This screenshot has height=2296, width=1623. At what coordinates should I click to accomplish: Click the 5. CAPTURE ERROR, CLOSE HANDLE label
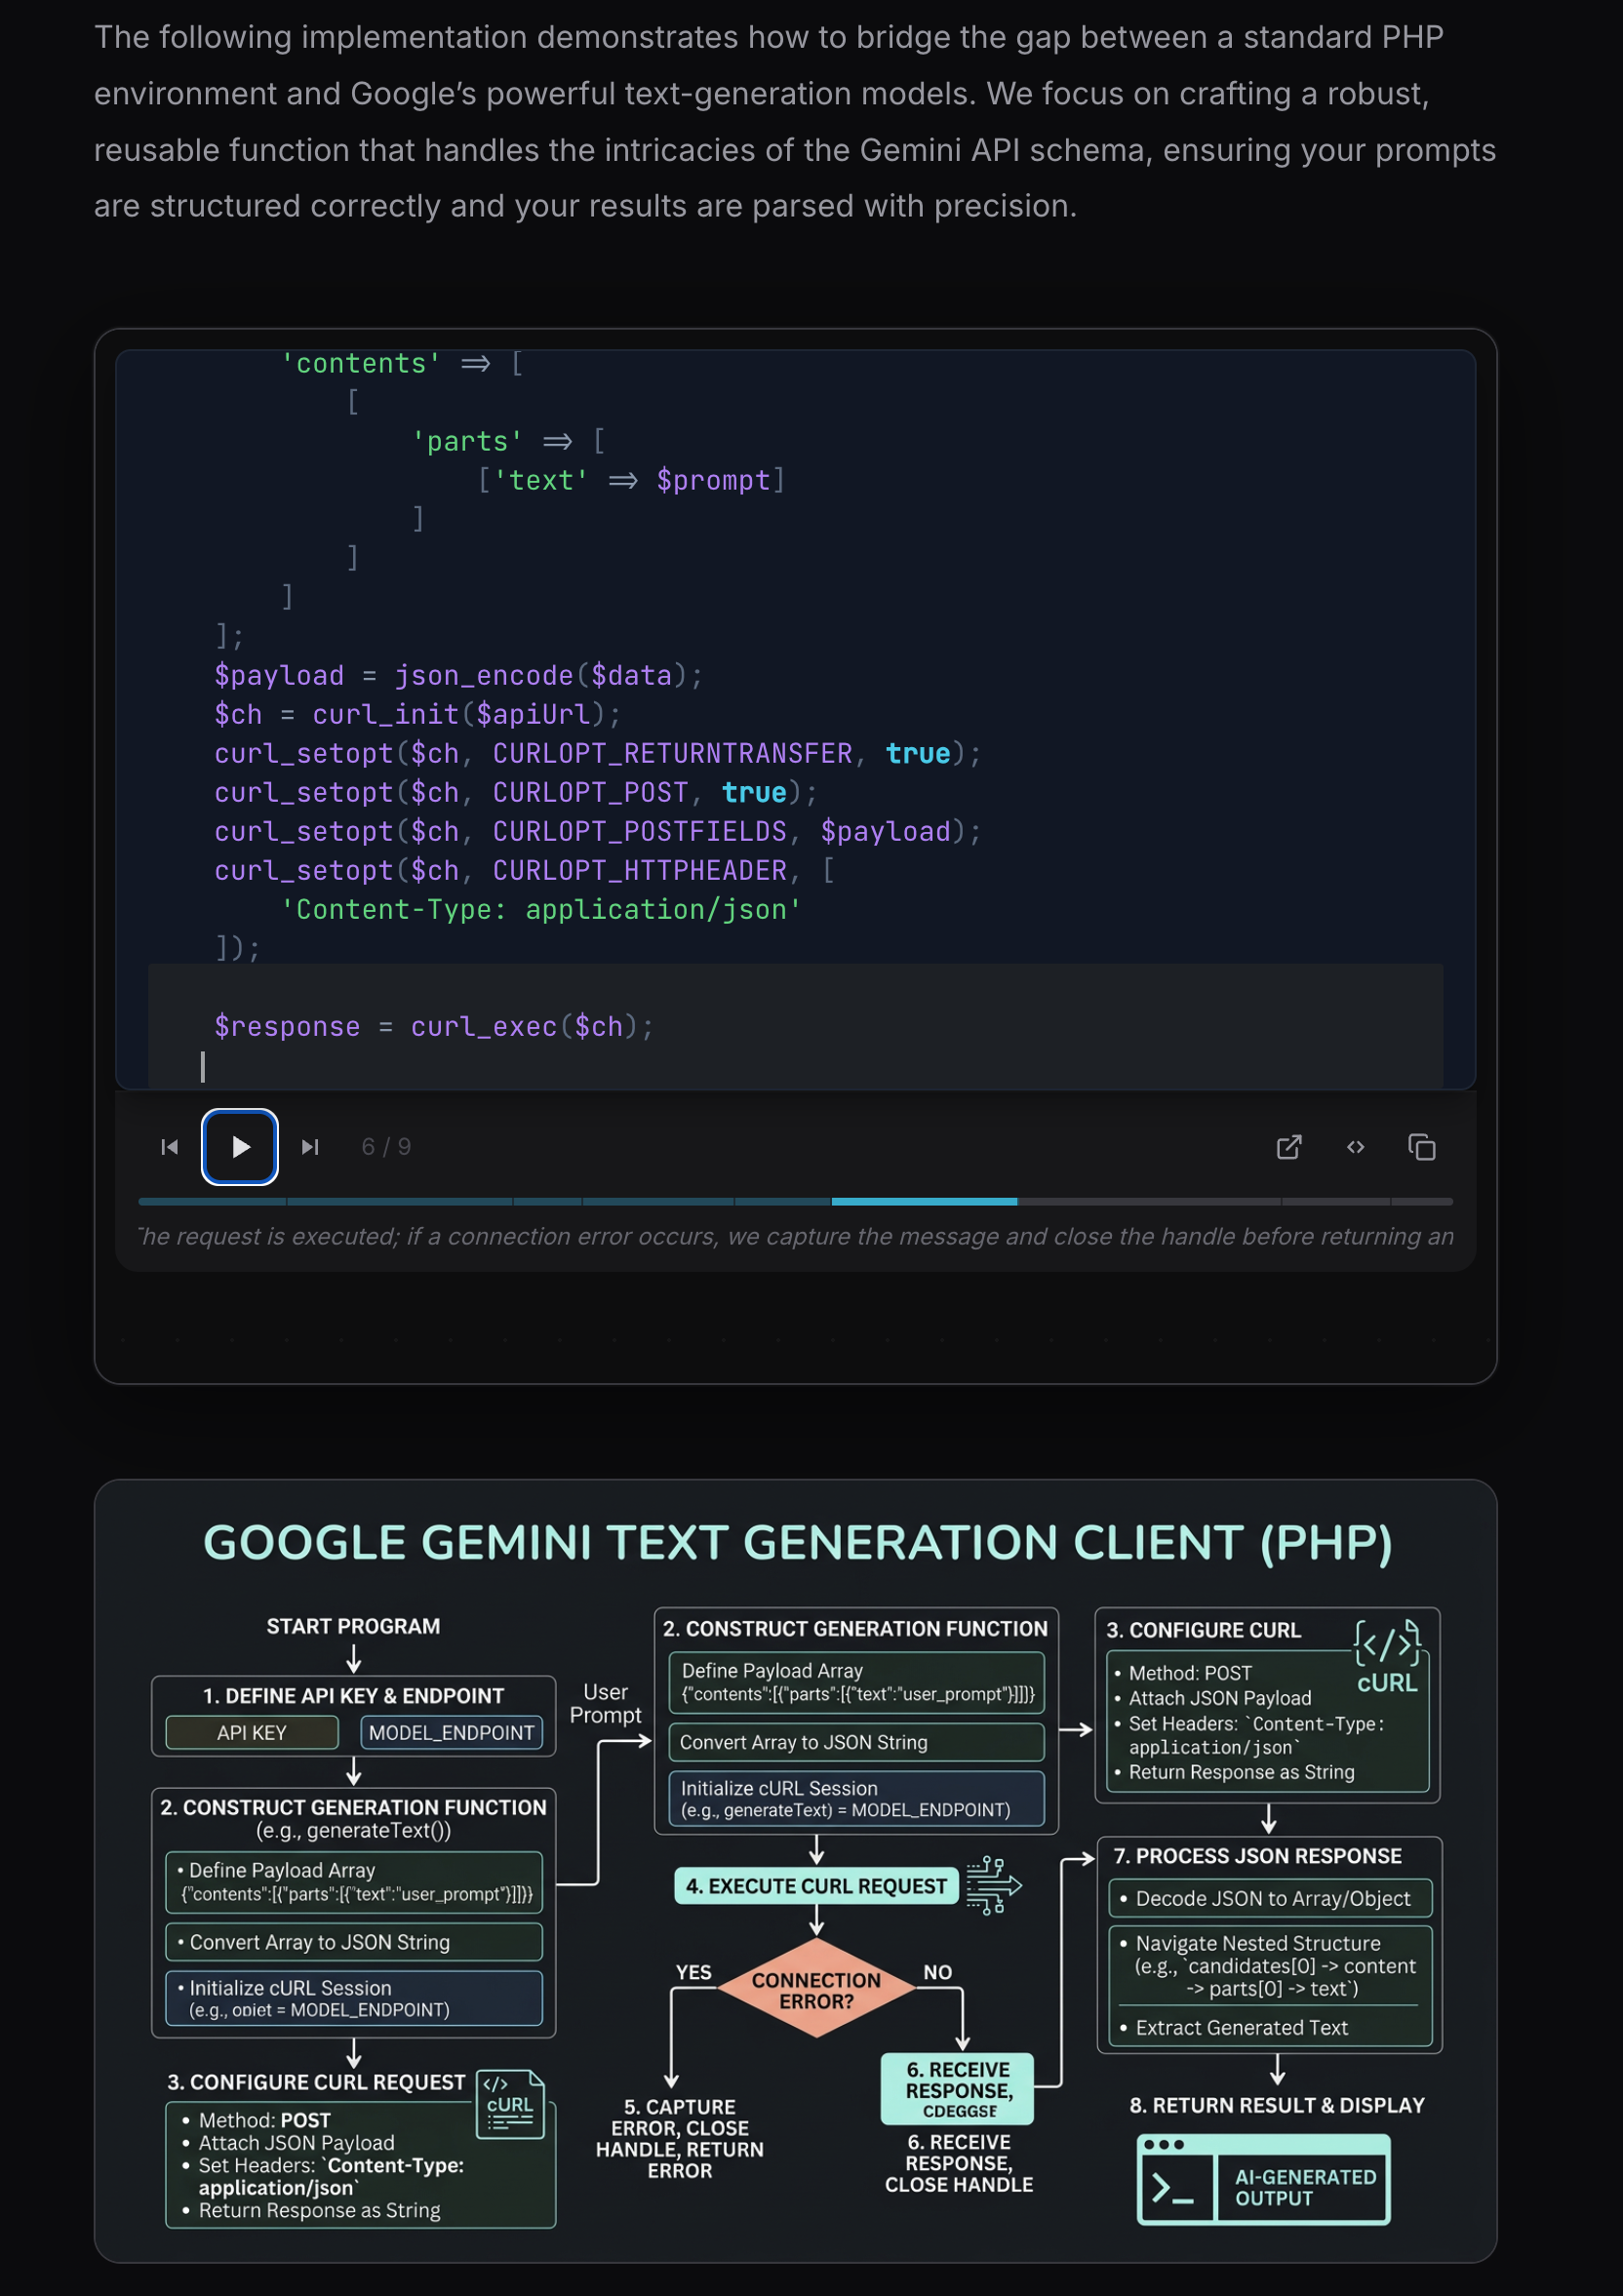pos(680,2139)
